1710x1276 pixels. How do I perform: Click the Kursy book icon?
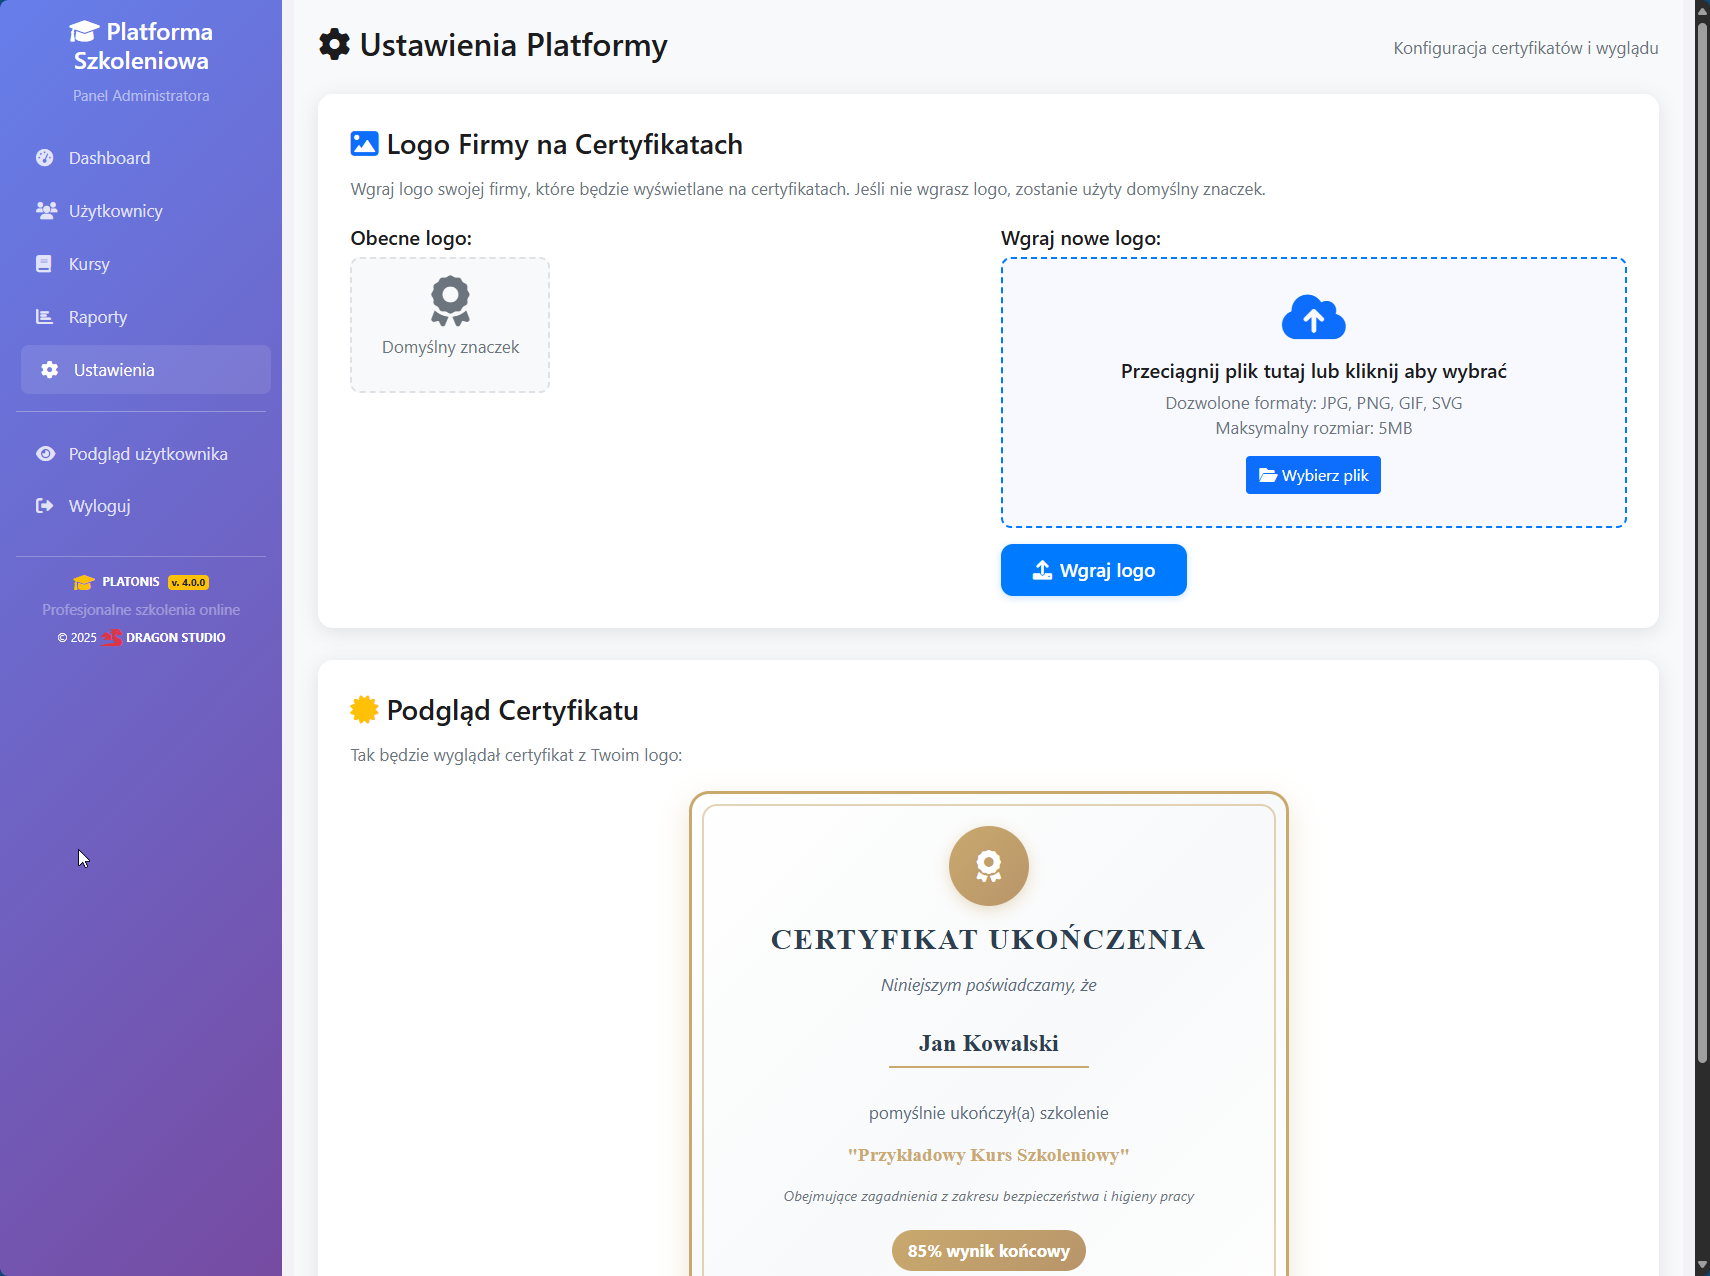point(44,264)
